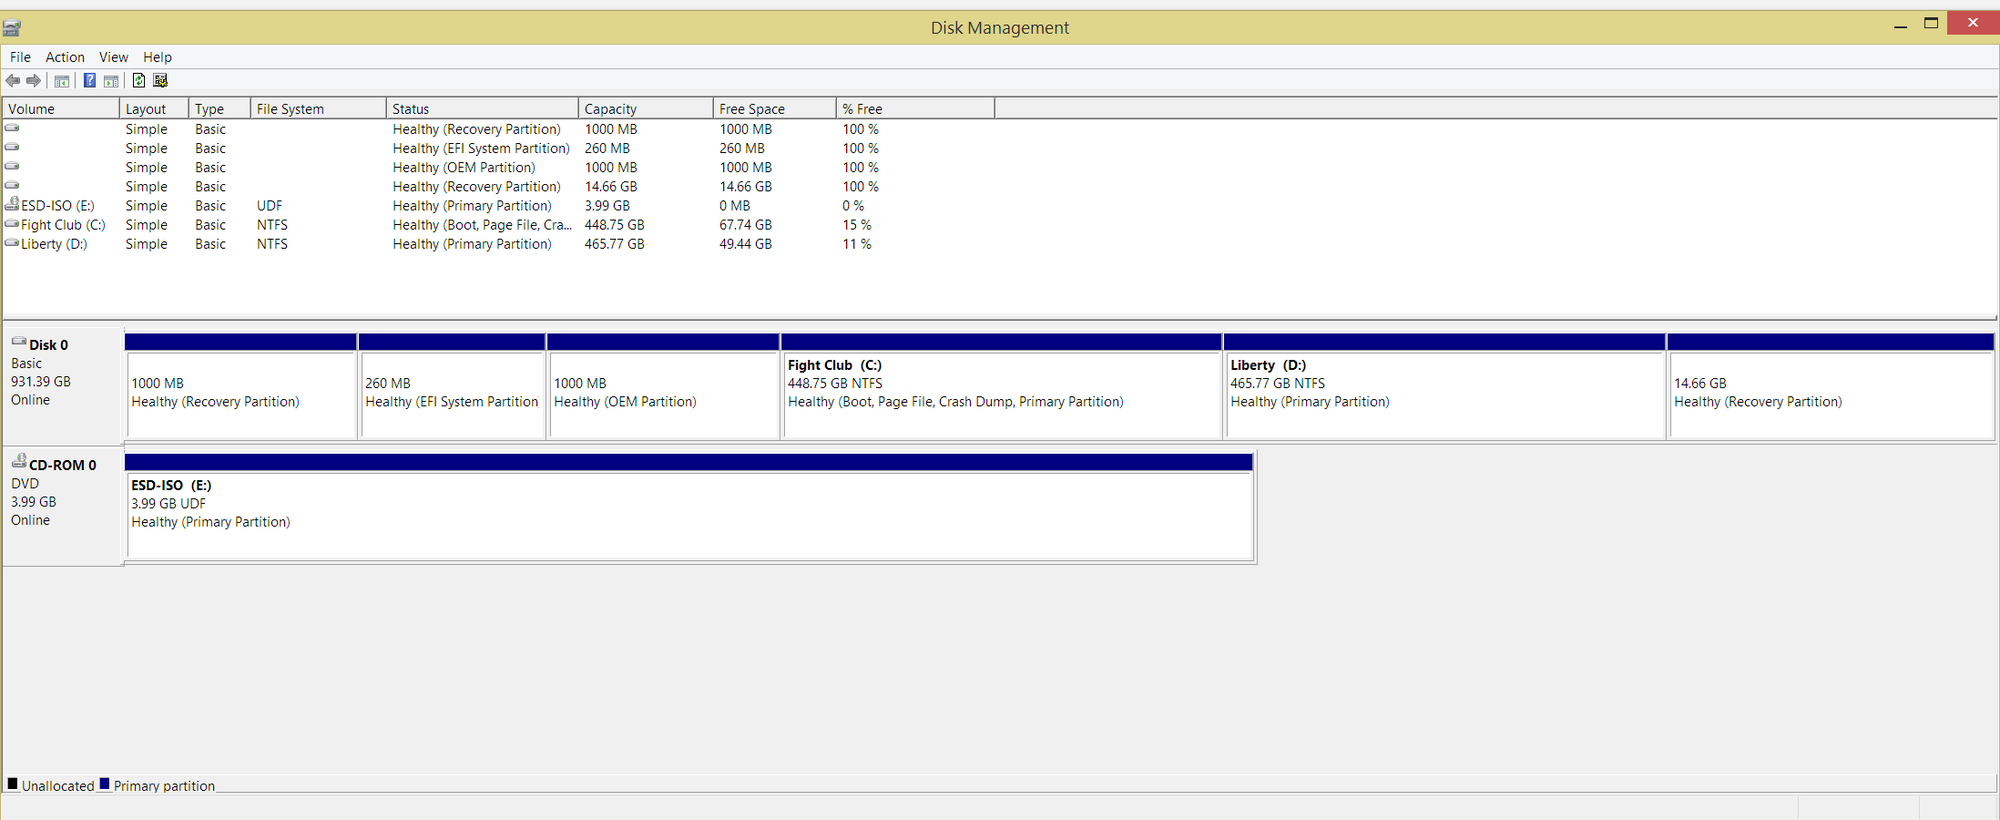Open the Action menu
Viewport: 2000px width, 820px height.
pyautogui.click(x=65, y=57)
